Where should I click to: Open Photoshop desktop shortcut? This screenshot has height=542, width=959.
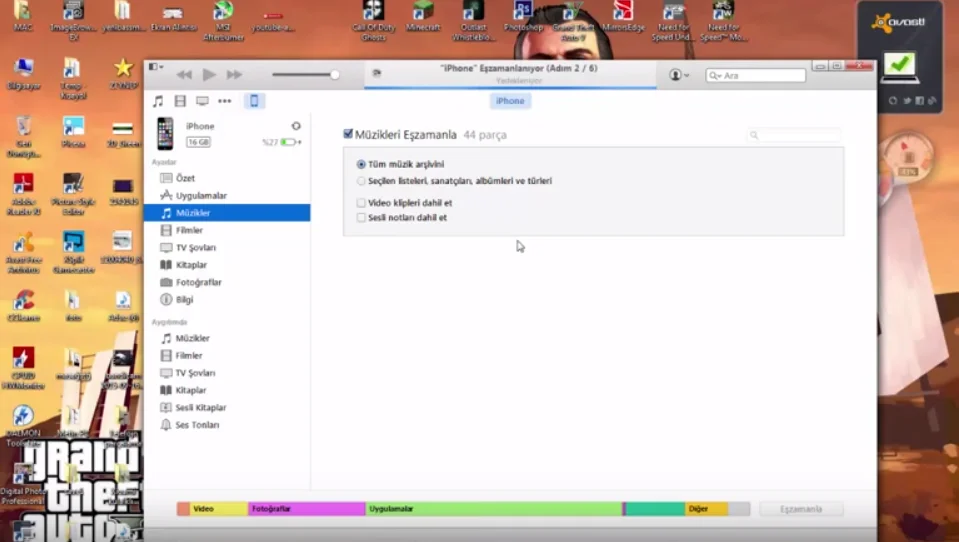tap(524, 17)
